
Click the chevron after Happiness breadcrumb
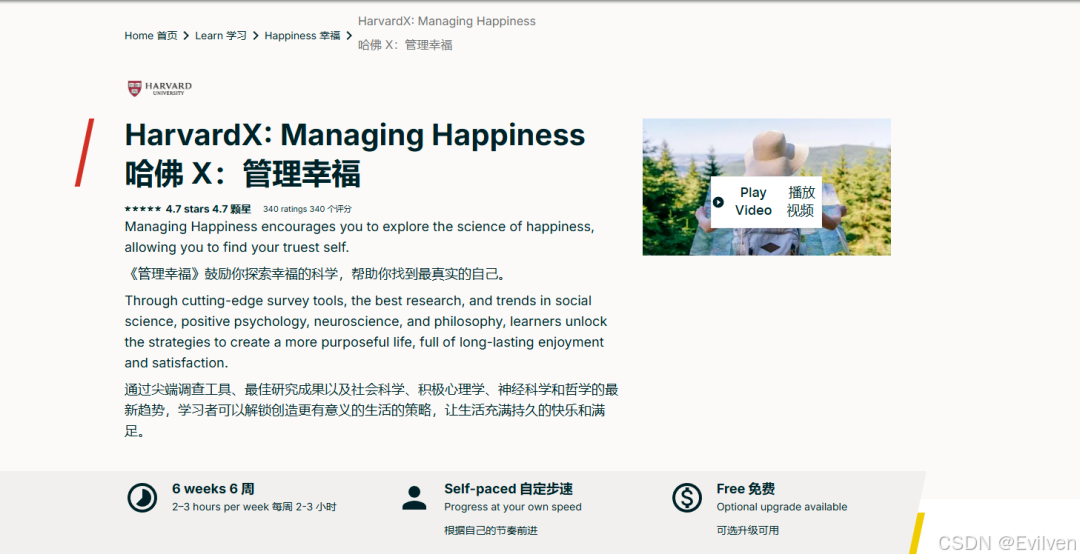349,36
